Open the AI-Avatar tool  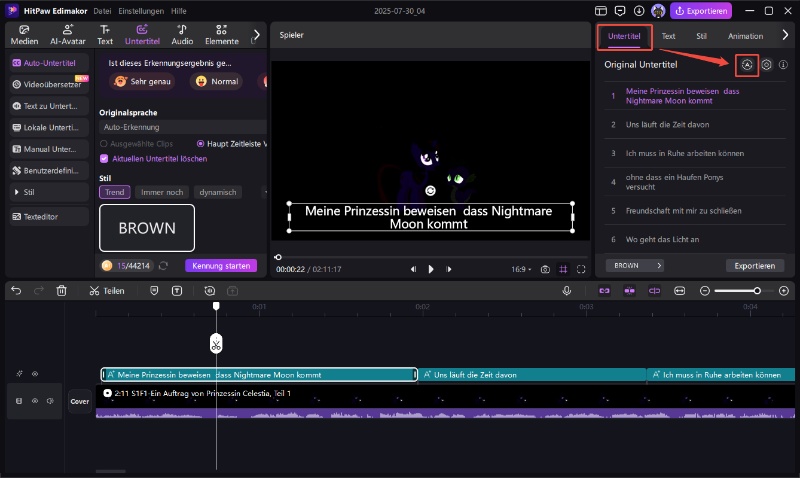(x=67, y=35)
